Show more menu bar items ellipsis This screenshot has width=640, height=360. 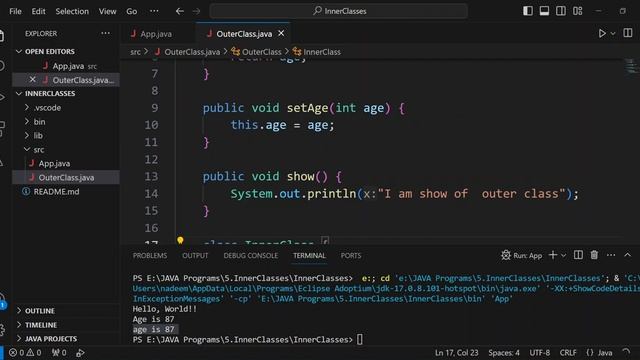154,11
